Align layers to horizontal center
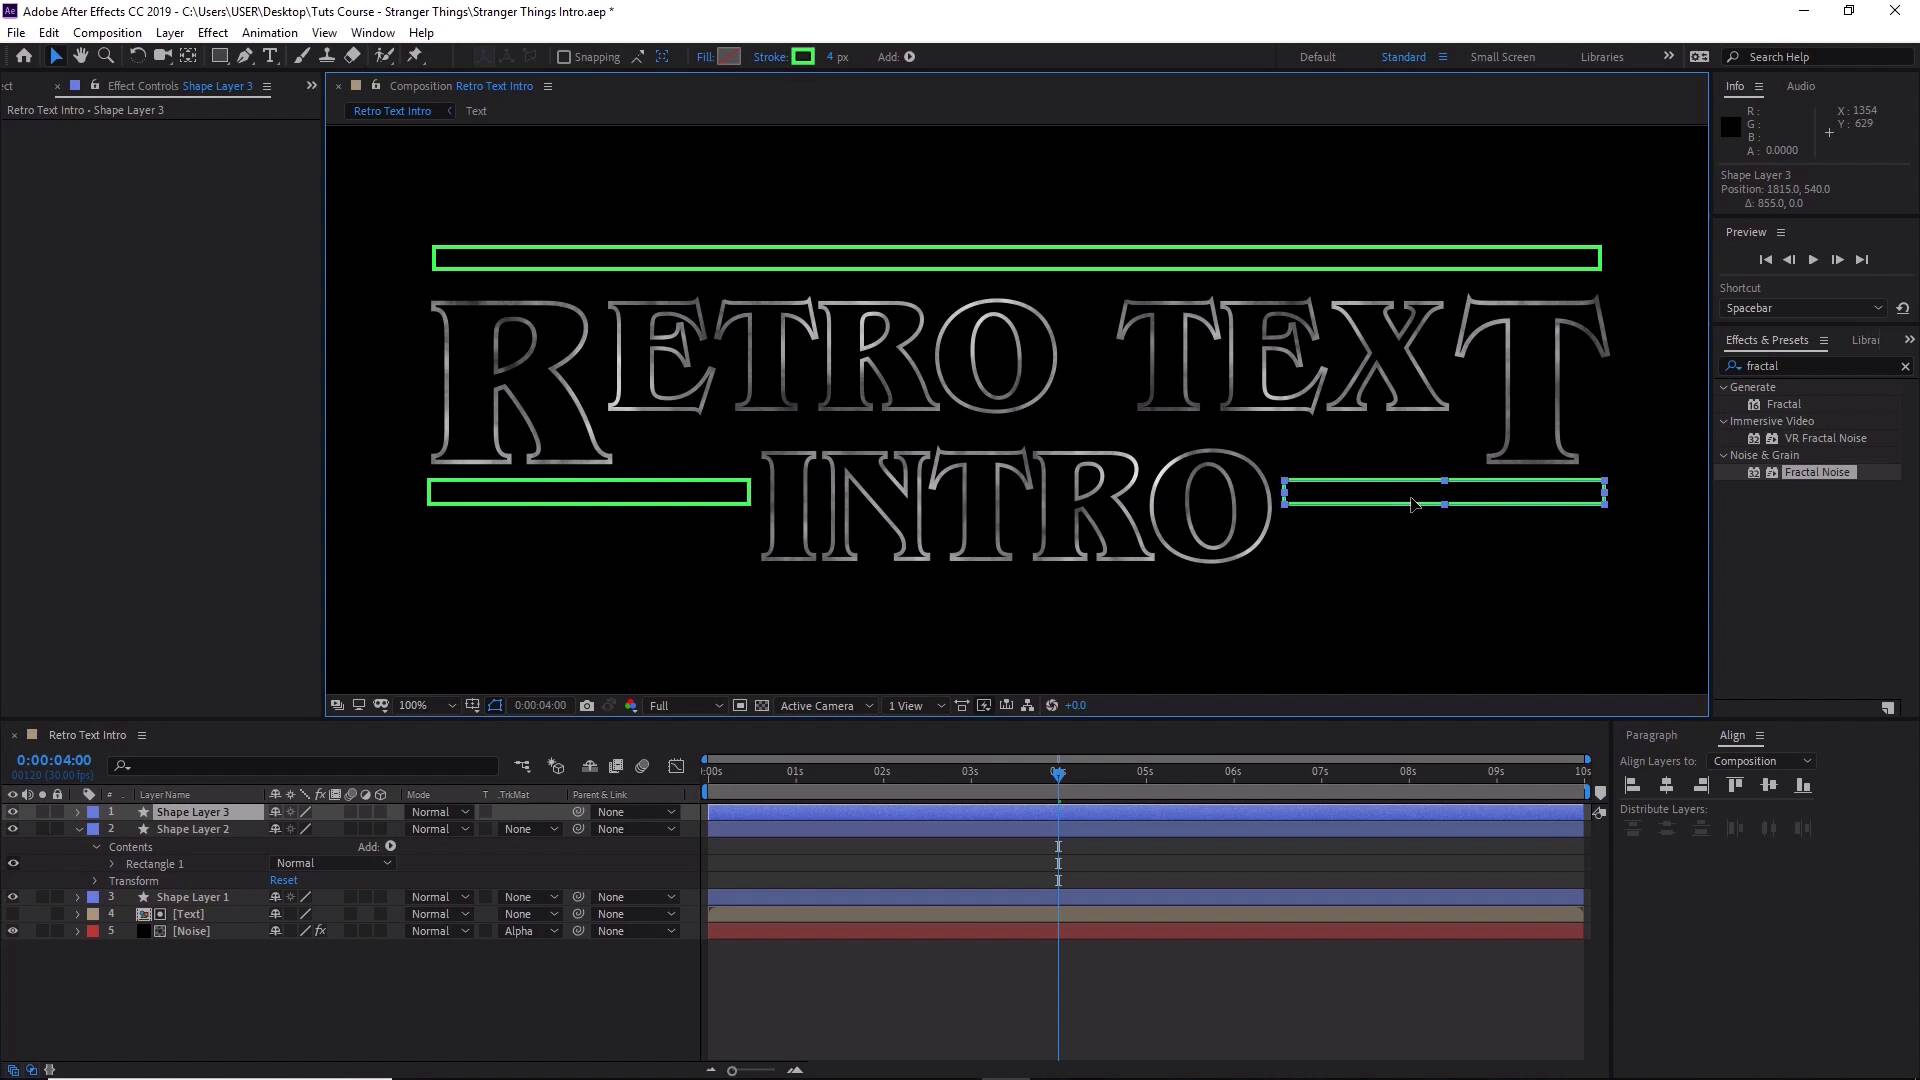The height and width of the screenshot is (1080, 1920). pos(1666,786)
